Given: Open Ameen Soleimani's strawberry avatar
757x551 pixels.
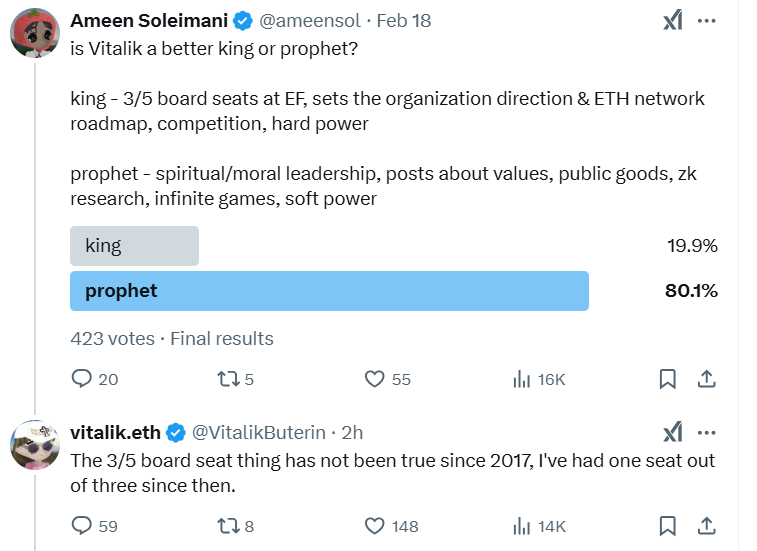Looking at the screenshot, I should tap(35, 33).
